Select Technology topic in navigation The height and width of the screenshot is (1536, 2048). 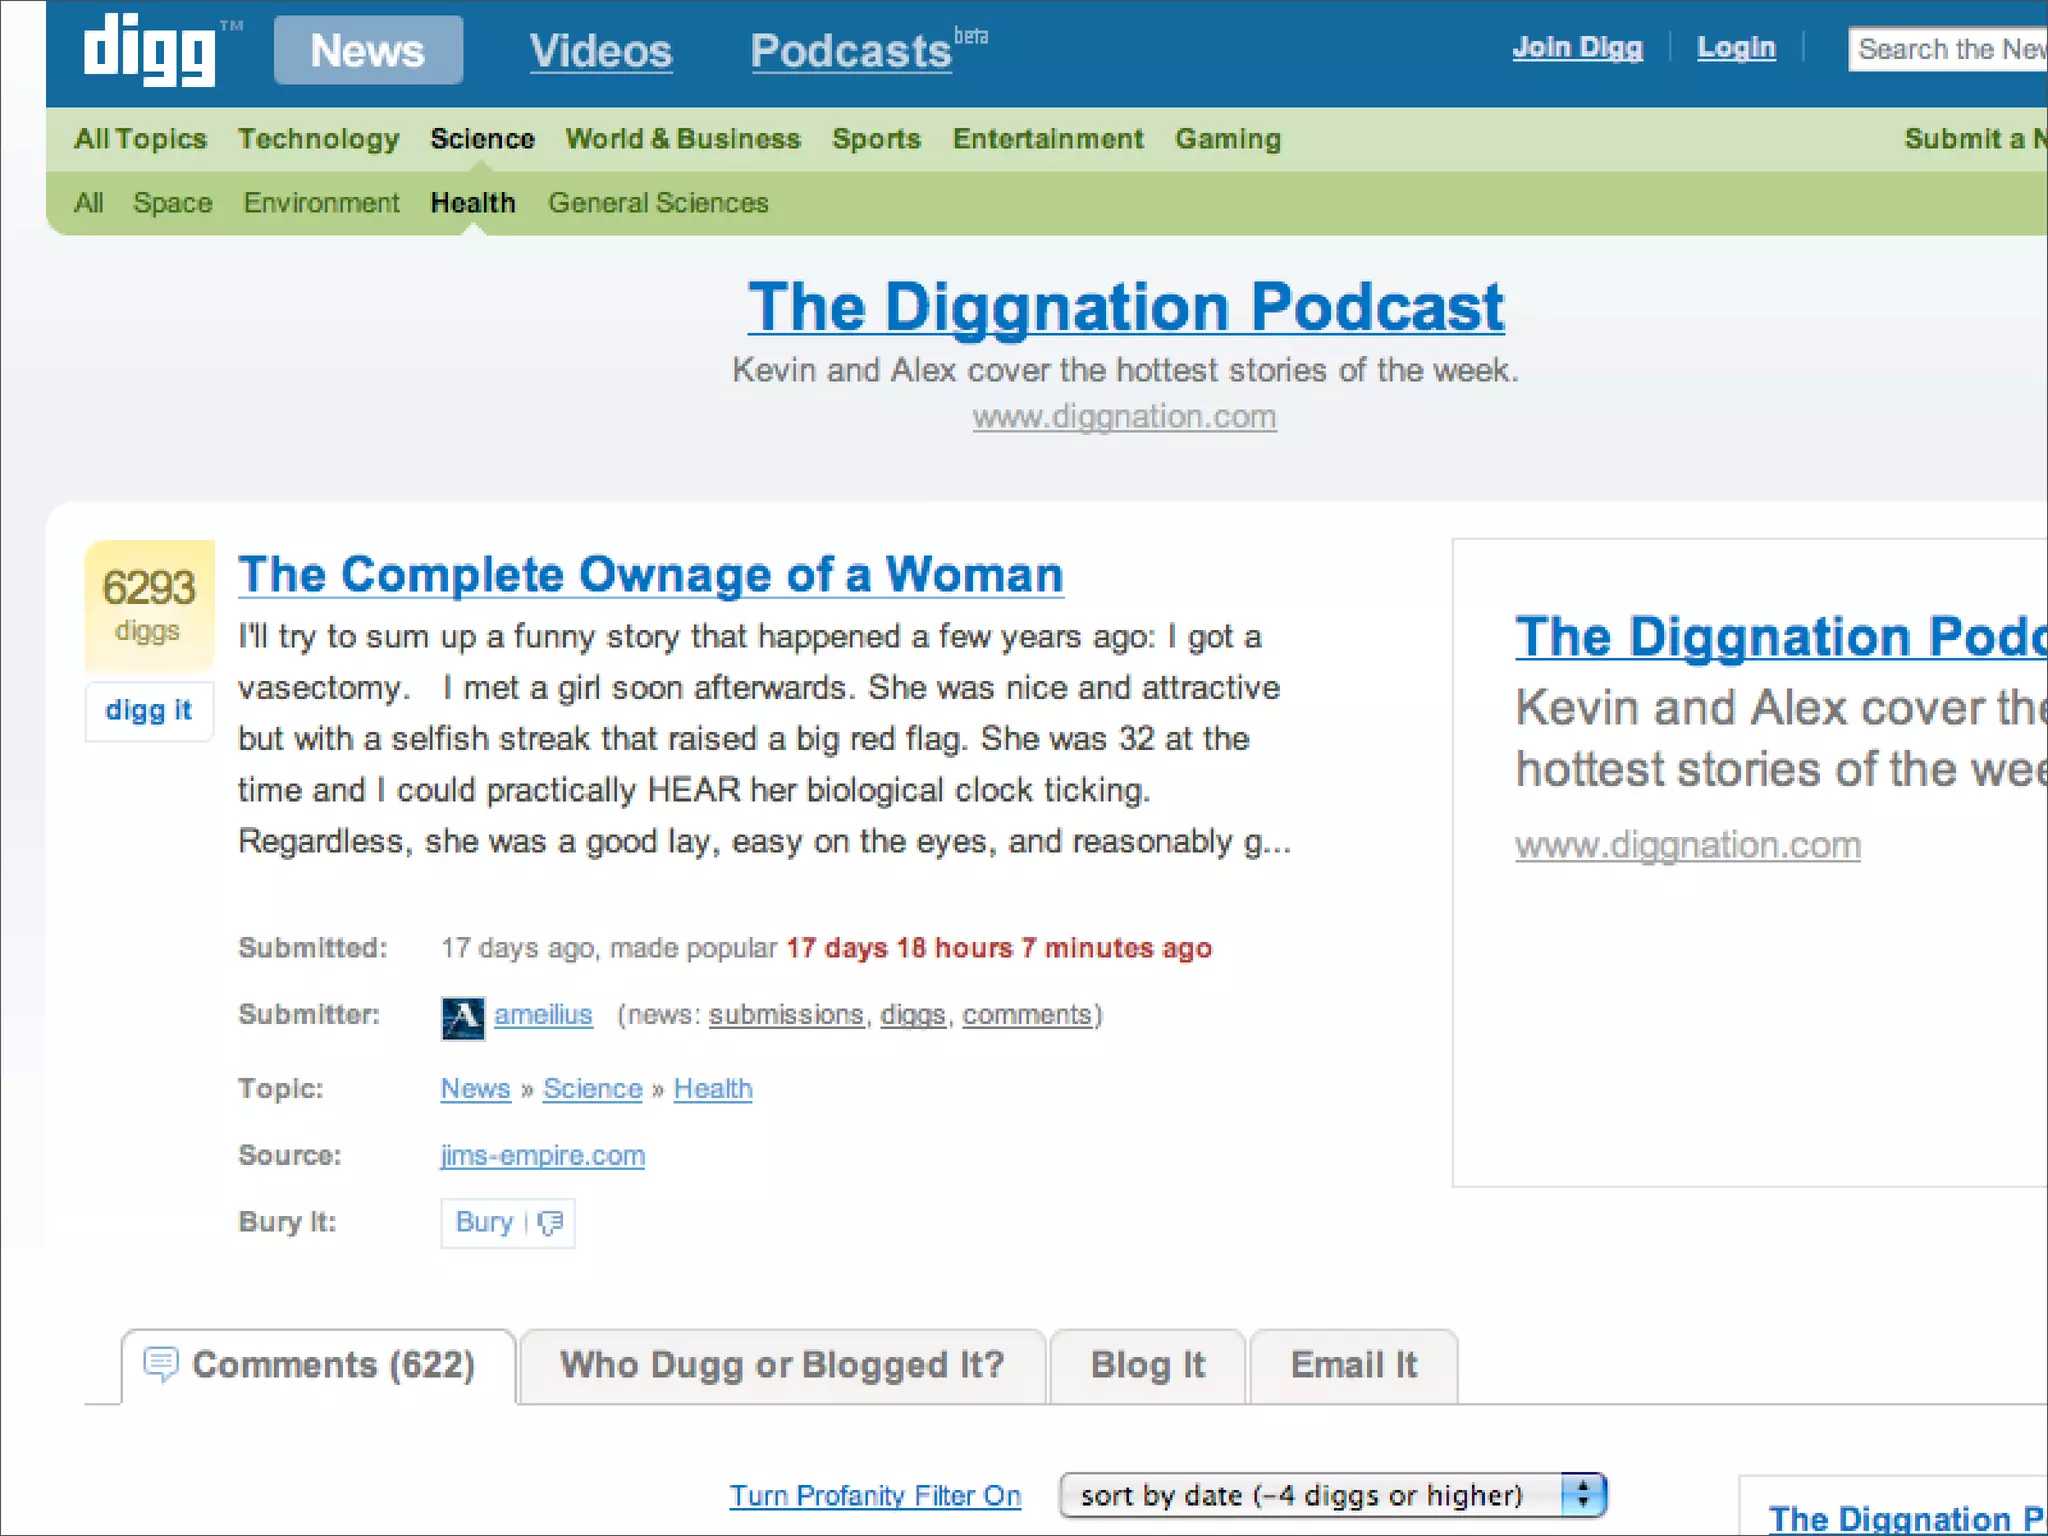(318, 139)
